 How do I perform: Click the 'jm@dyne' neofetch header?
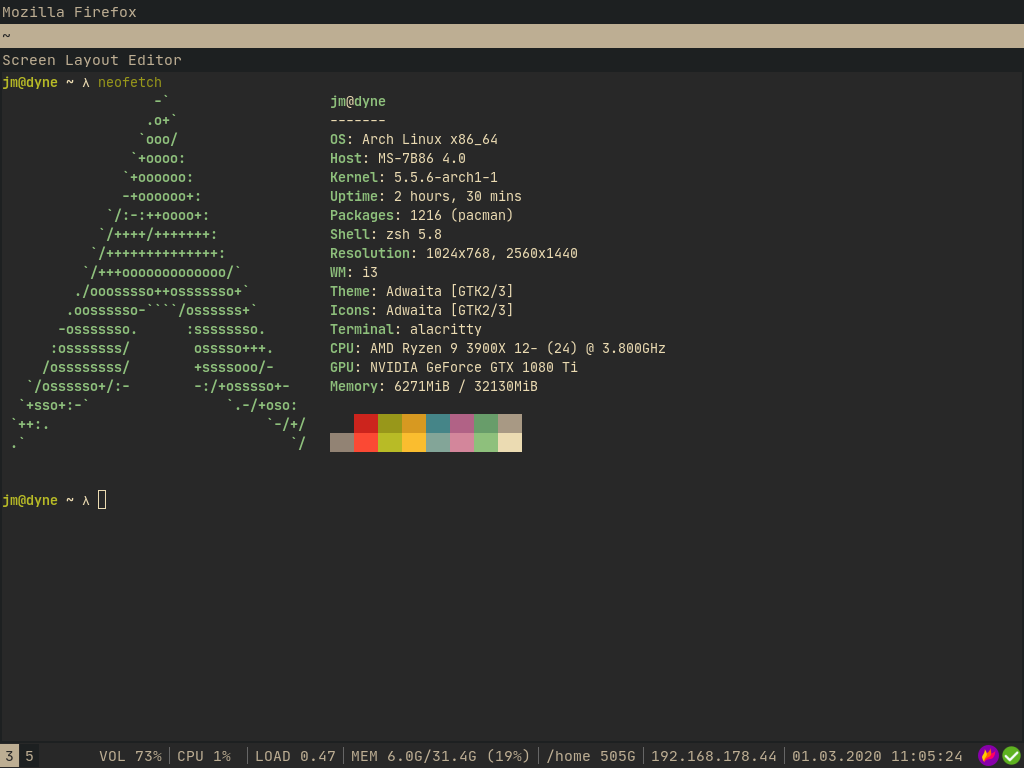(358, 101)
